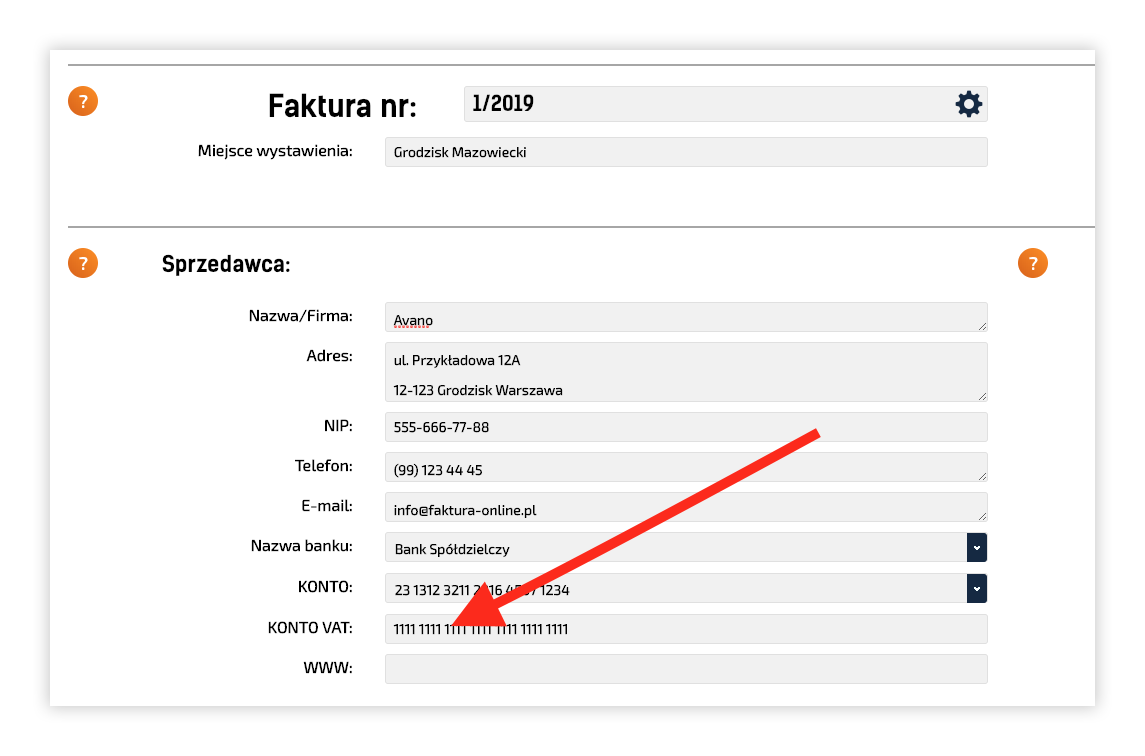
Task: Click the E-mail textarea resize handle
Action: coord(982,516)
